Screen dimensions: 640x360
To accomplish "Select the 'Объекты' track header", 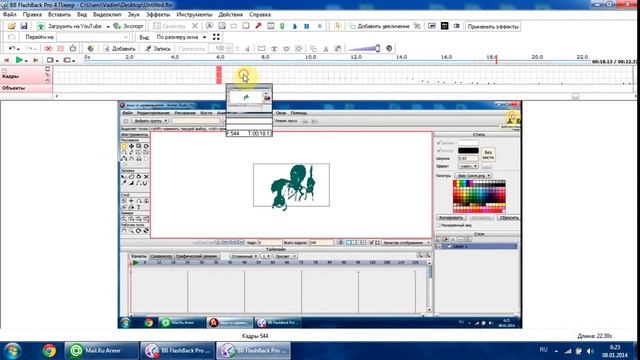I will point(26,88).
